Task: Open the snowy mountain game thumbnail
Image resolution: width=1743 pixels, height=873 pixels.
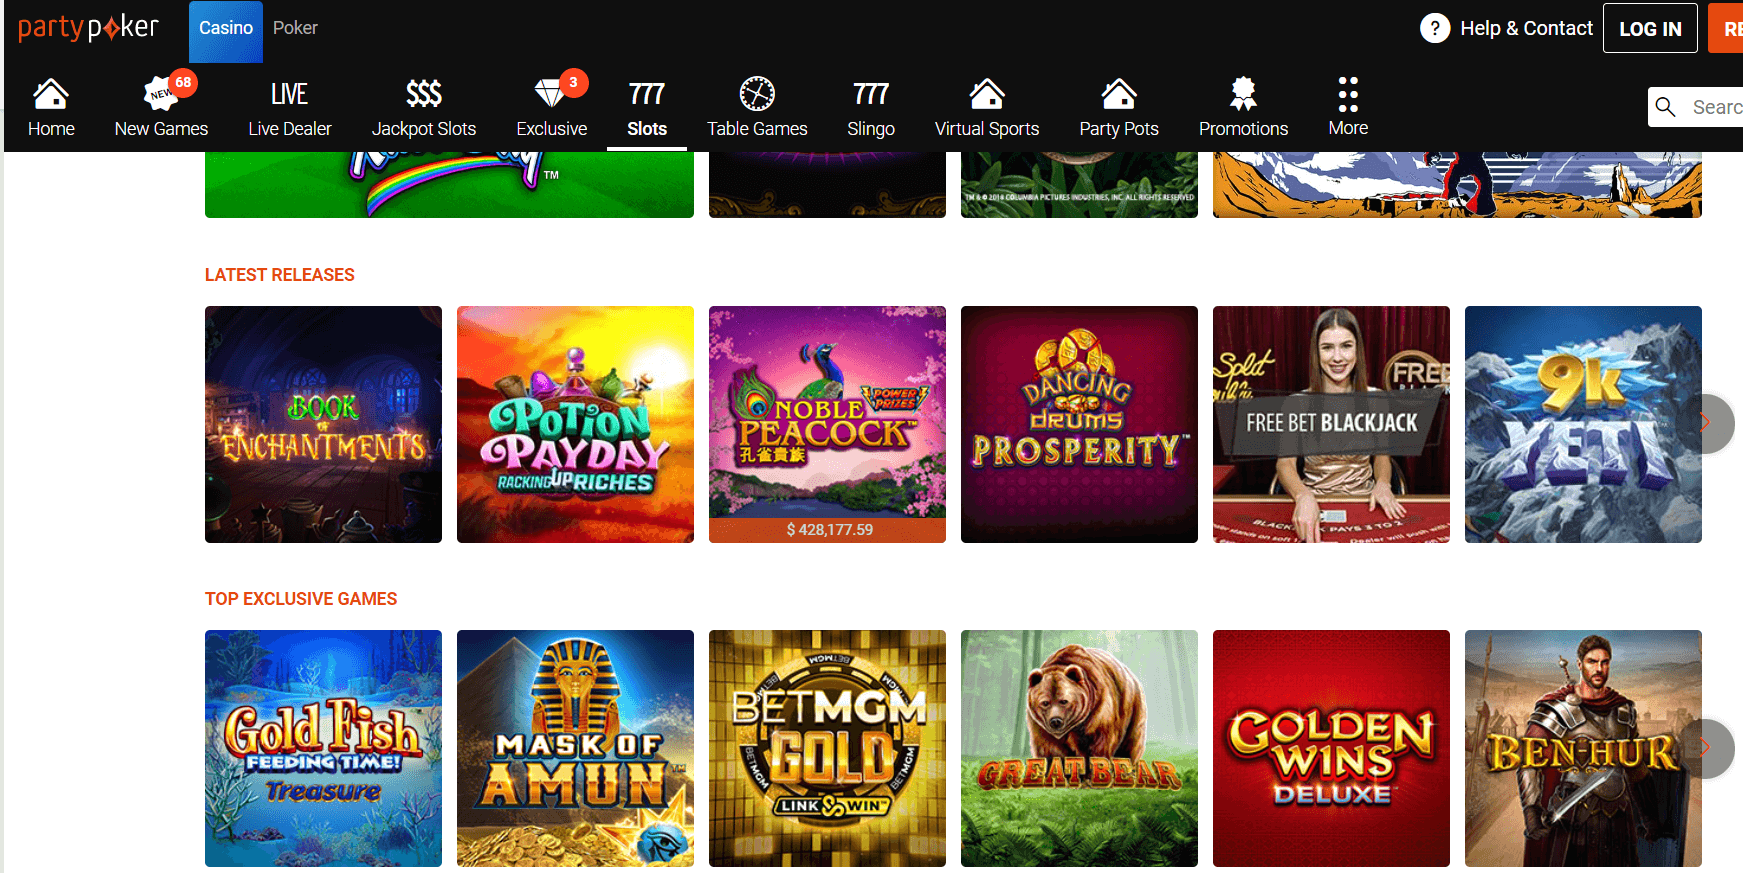Action: click(1457, 185)
